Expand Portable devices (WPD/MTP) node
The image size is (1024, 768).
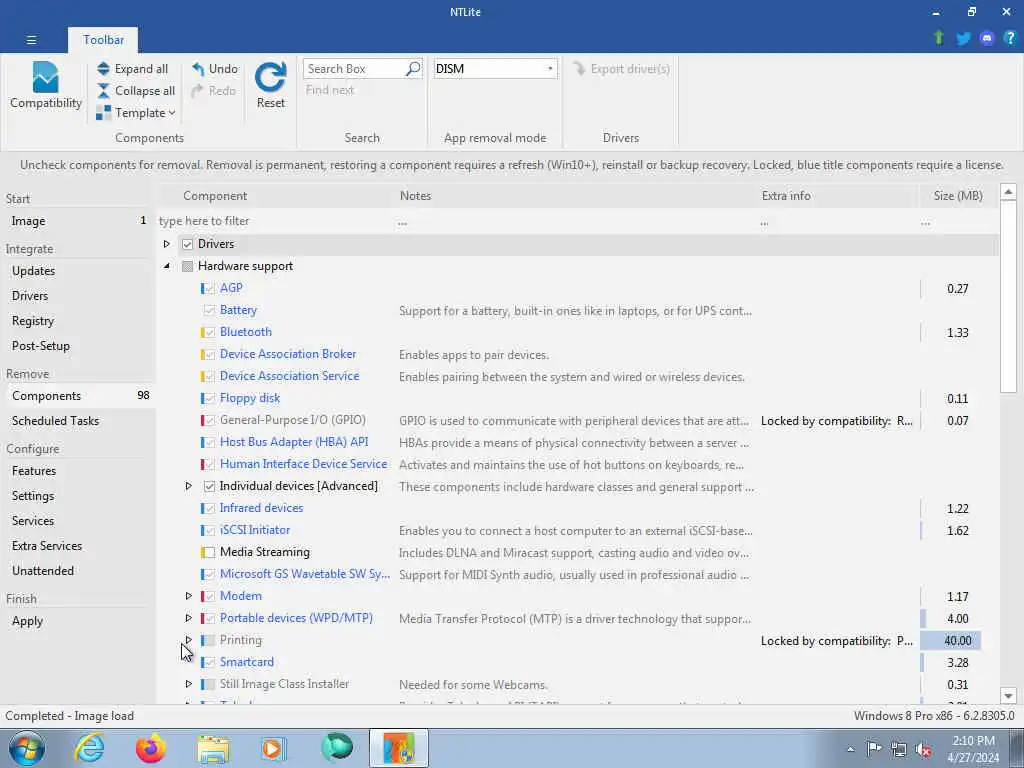pos(188,618)
